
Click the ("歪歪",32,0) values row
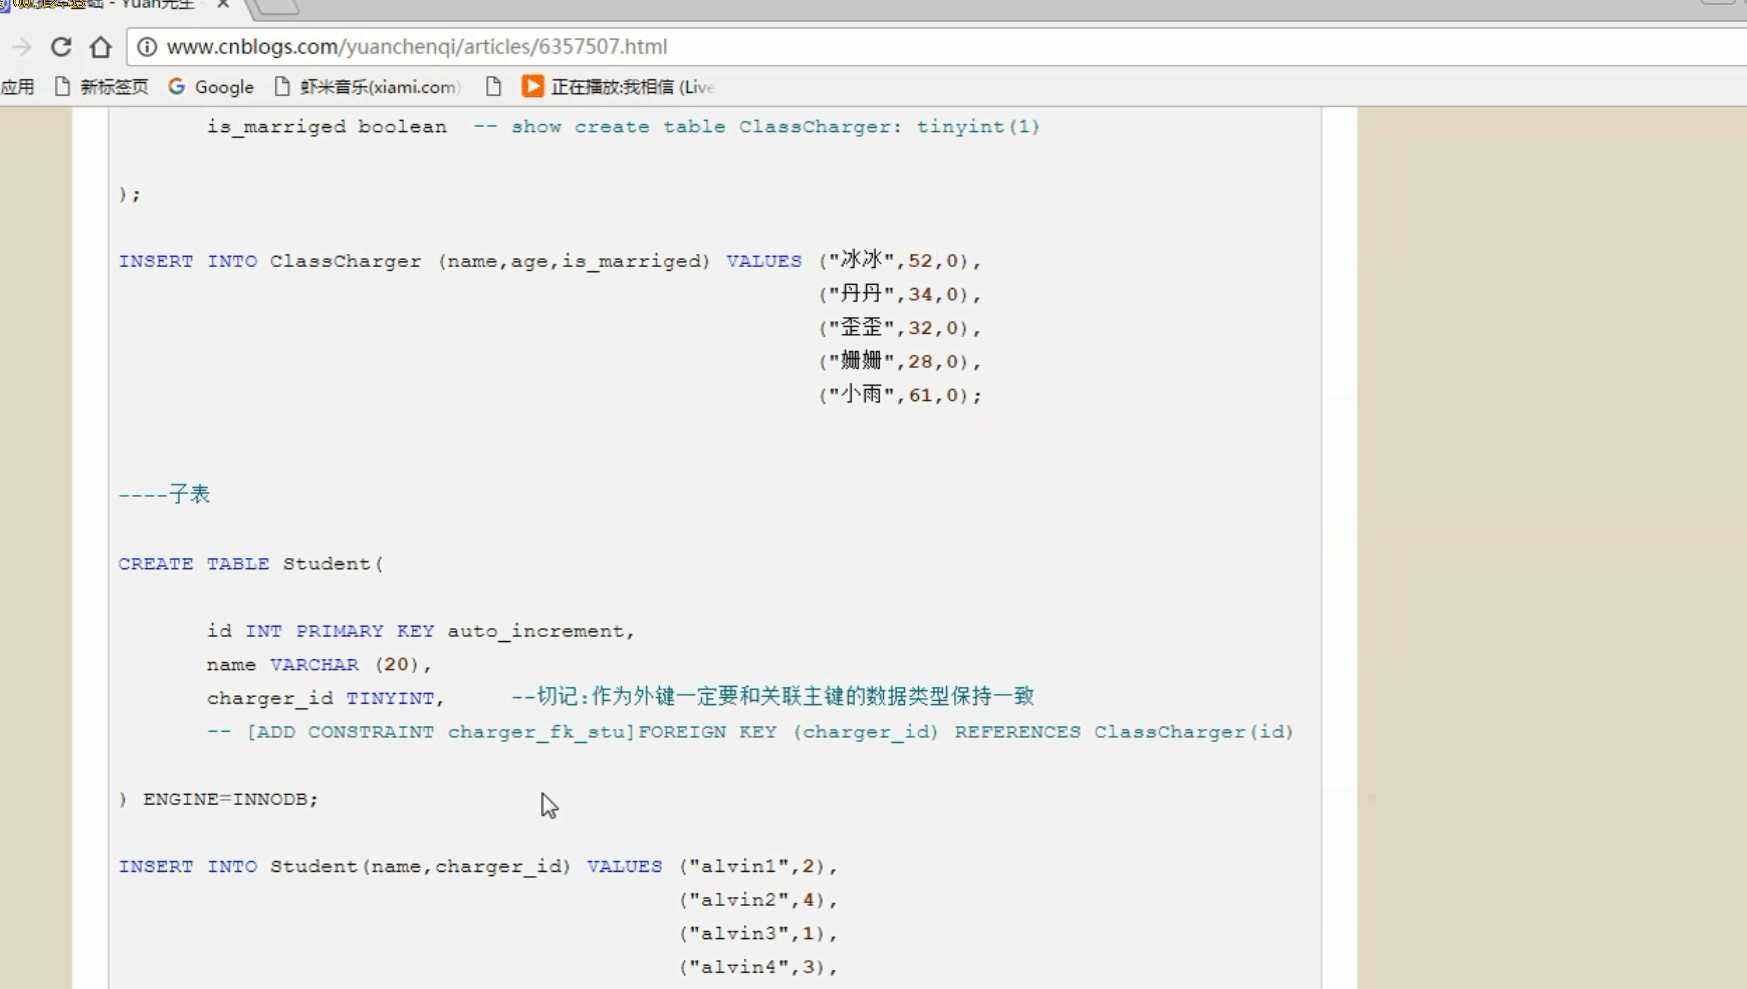[900, 328]
